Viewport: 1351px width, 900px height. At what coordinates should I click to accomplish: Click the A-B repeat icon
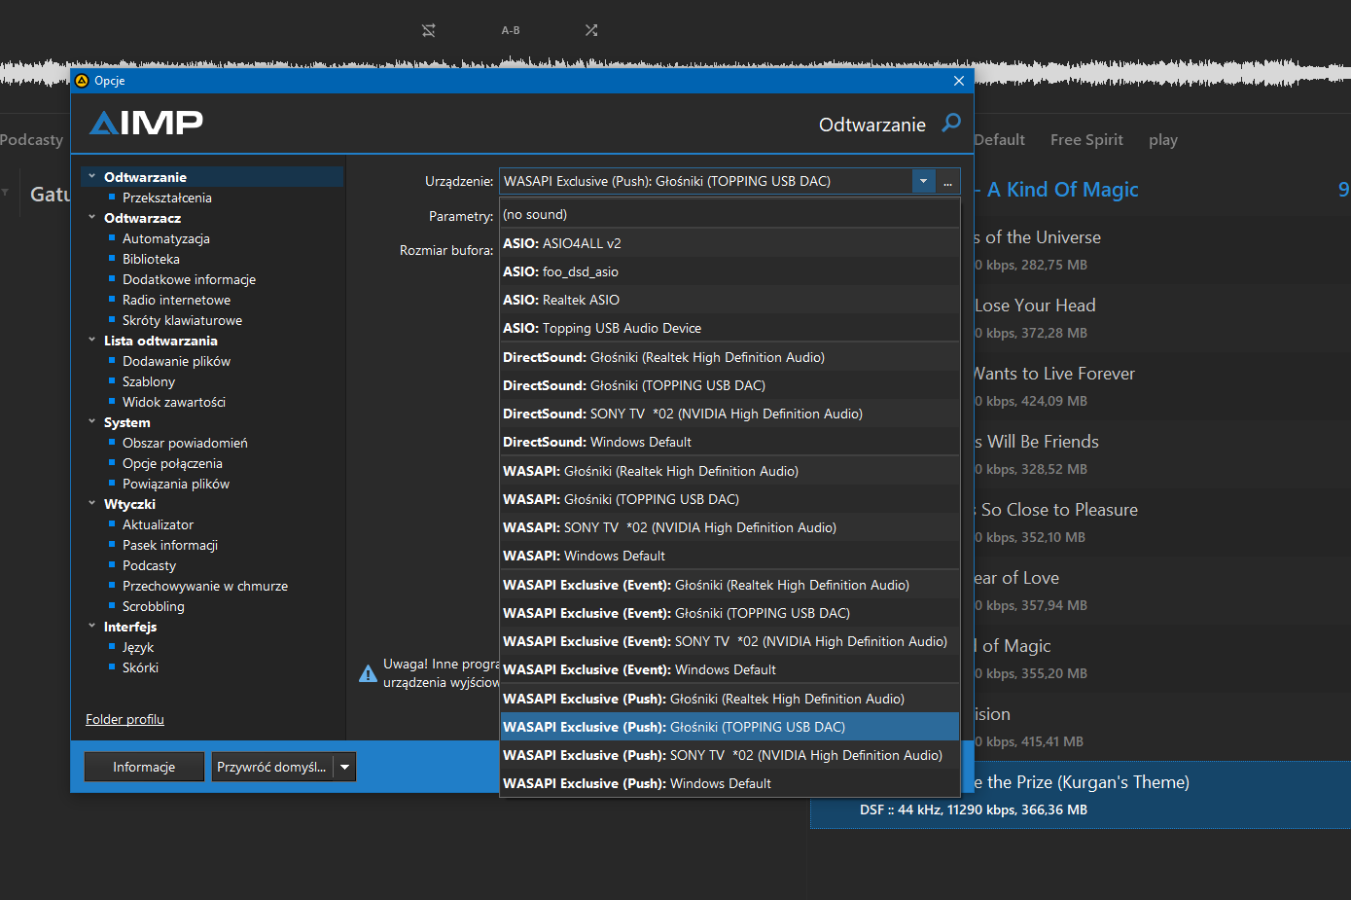(x=511, y=30)
